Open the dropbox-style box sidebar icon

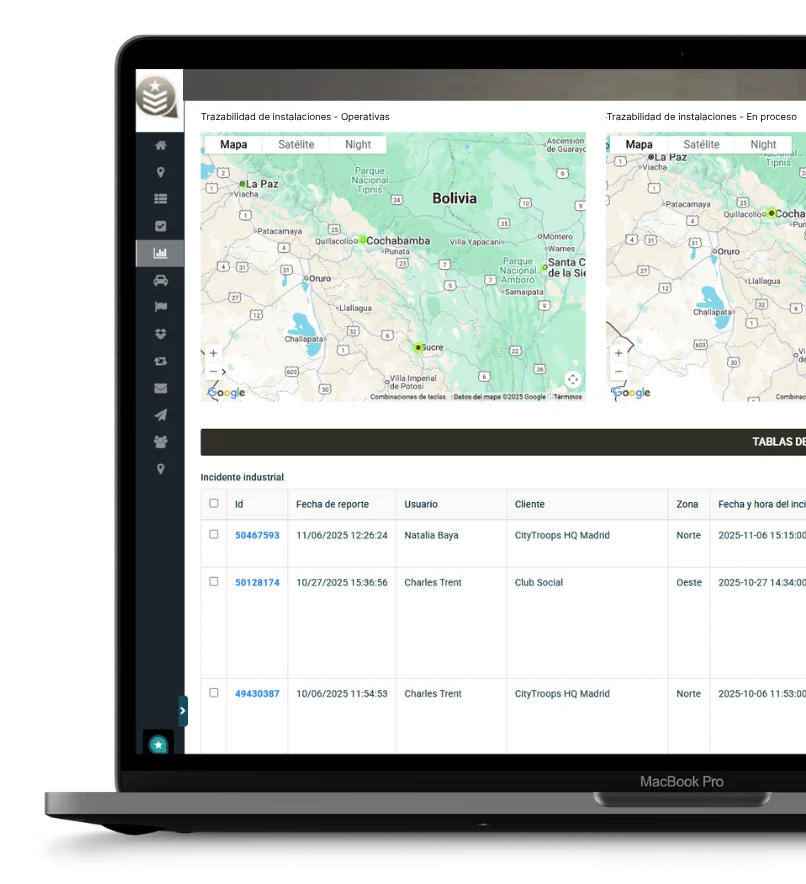(x=161, y=334)
